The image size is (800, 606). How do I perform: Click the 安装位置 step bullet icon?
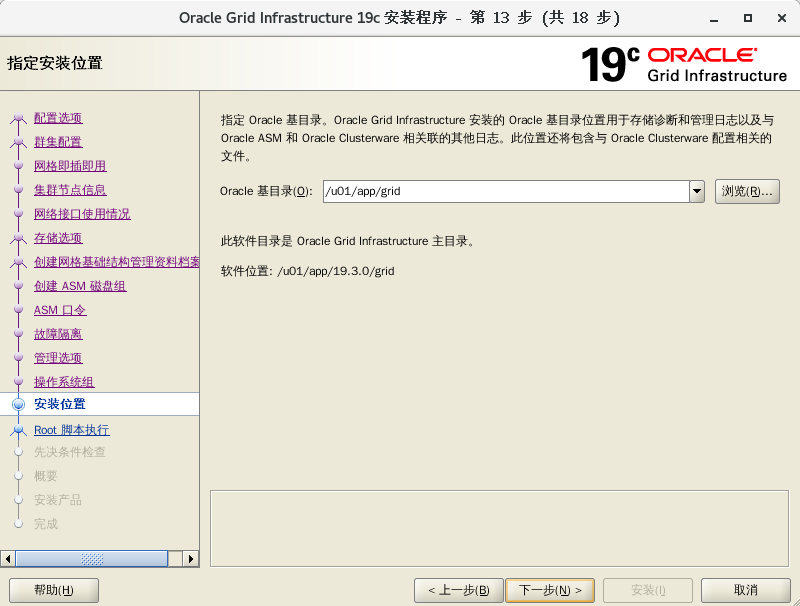18,404
